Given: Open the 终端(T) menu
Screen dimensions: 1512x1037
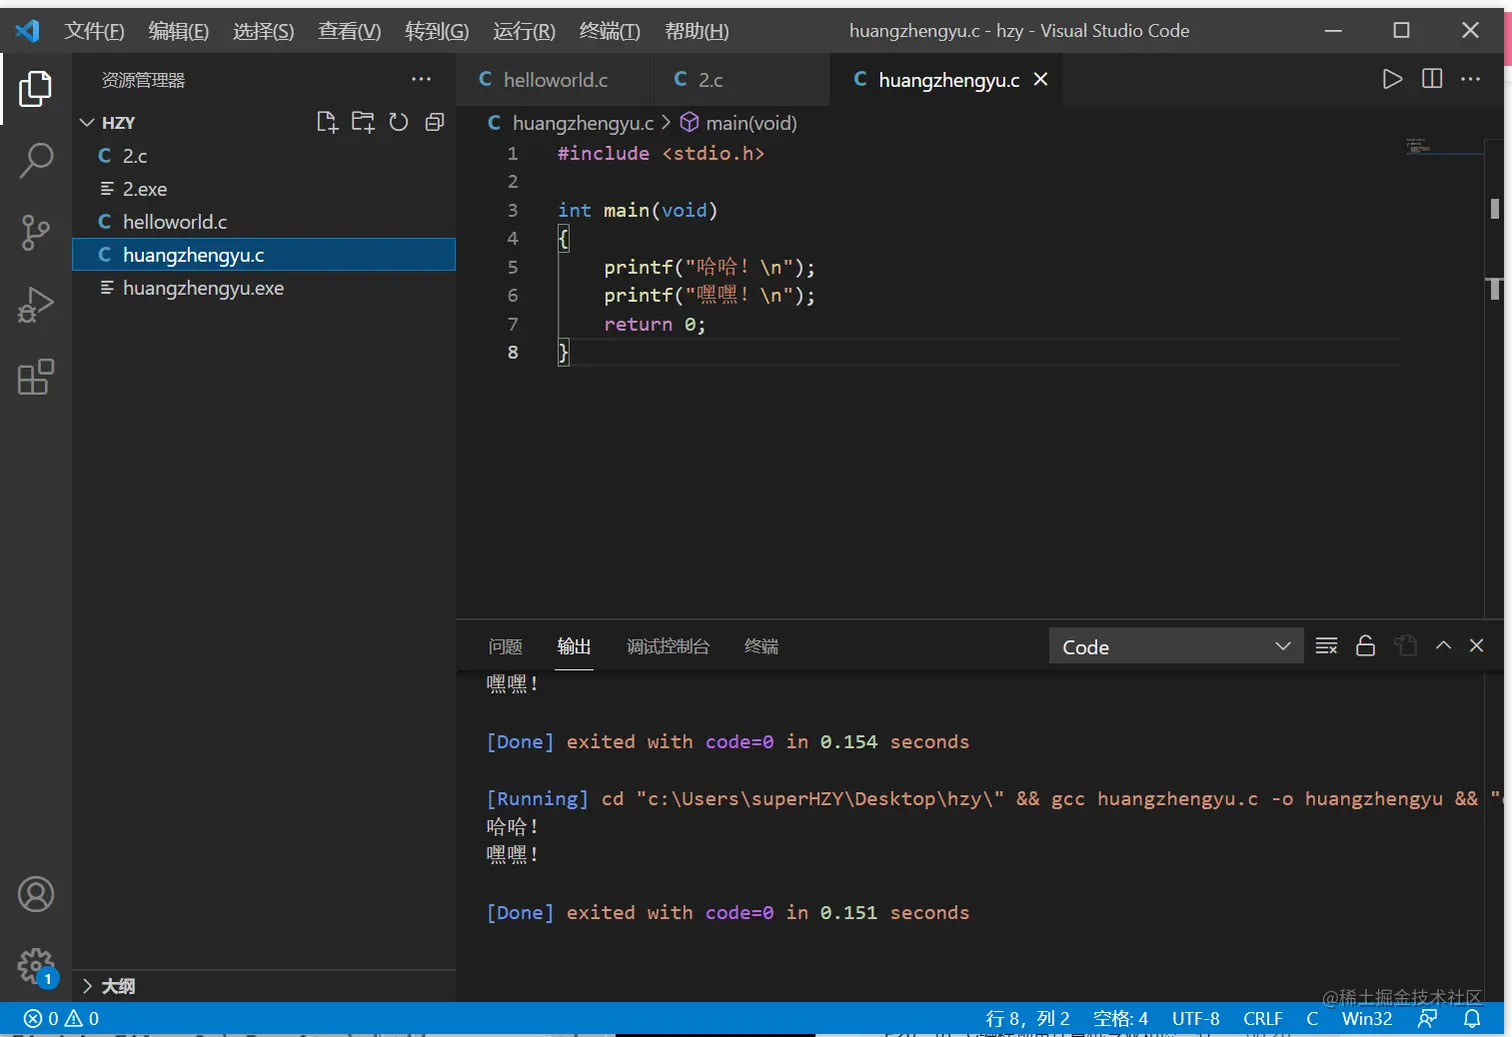Looking at the screenshot, I should (609, 31).
